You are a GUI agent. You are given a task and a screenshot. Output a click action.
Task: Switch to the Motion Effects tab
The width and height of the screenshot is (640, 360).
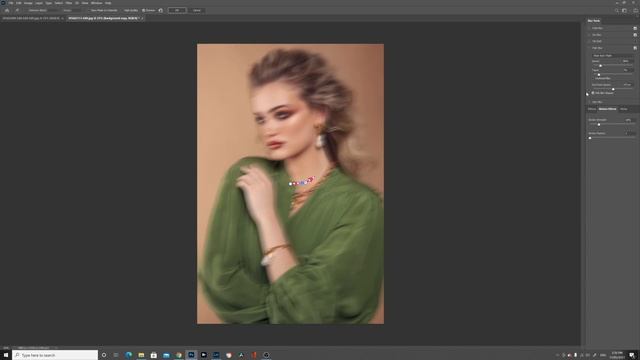tap(607, 109)
